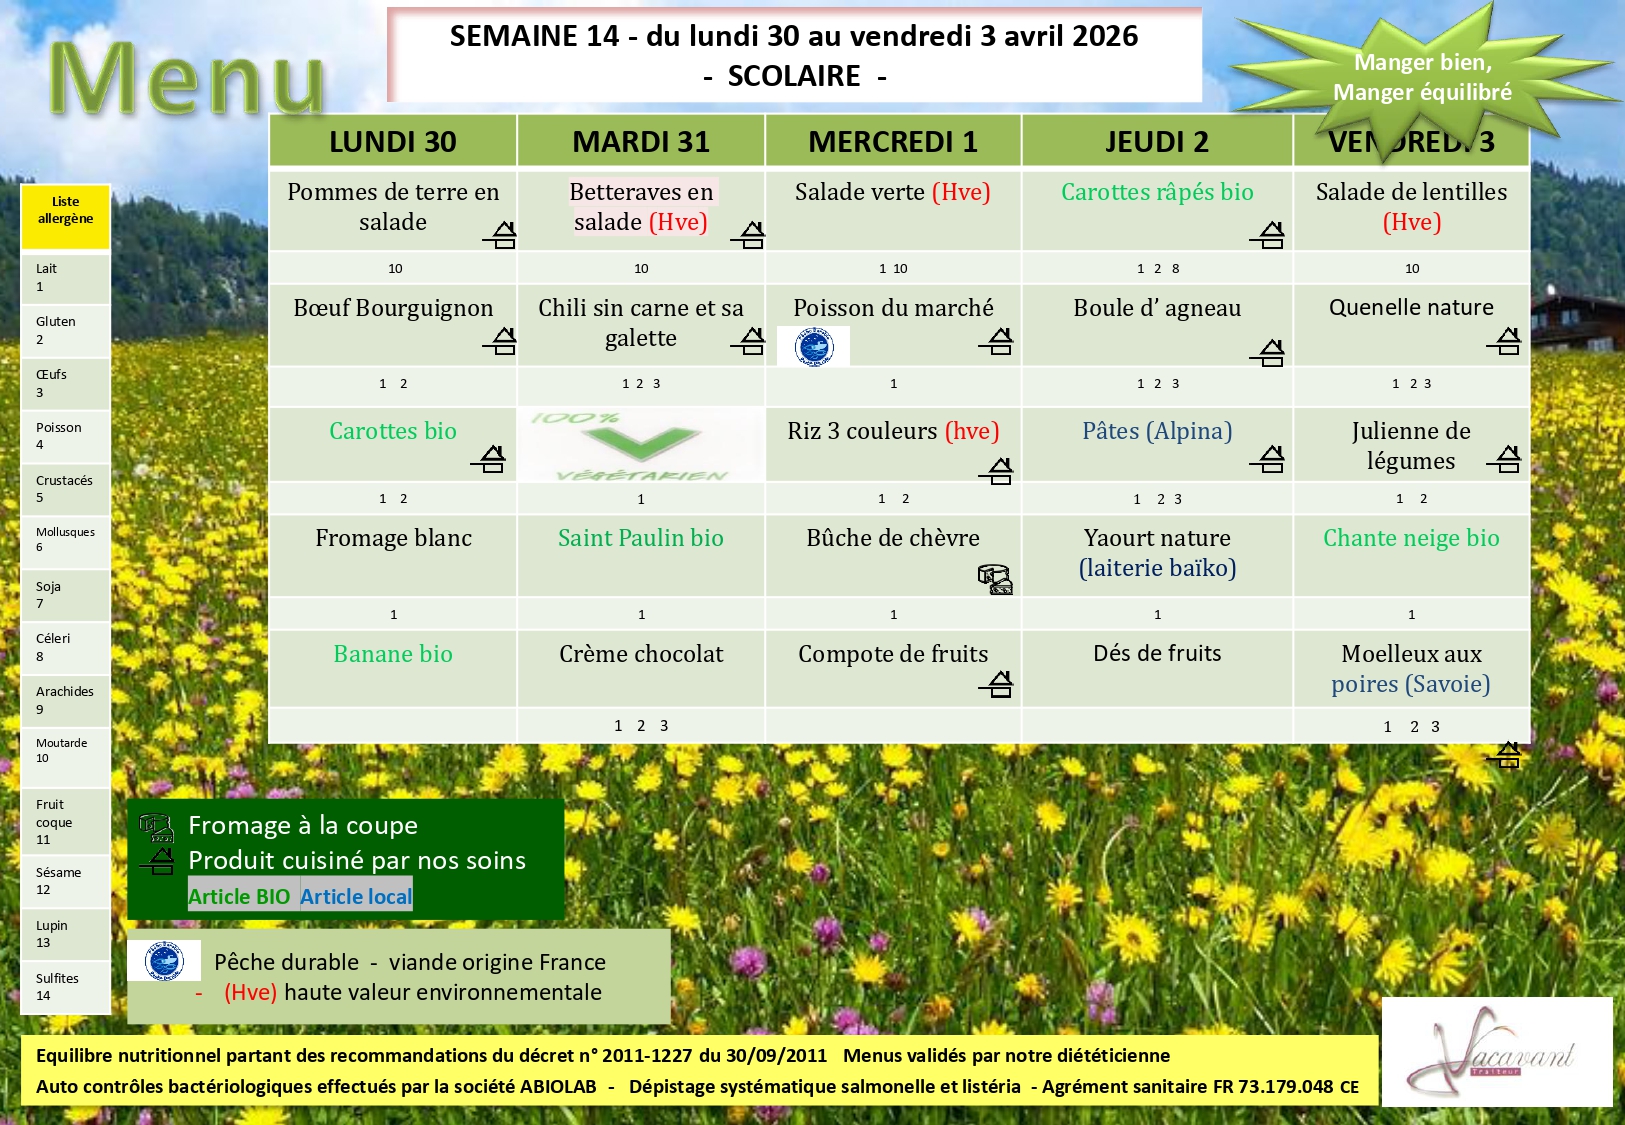Click the house icon beside Bœuf Bourguignon
The height and width of the screenshot is (1125, 1625).
[x=501, y=341]
